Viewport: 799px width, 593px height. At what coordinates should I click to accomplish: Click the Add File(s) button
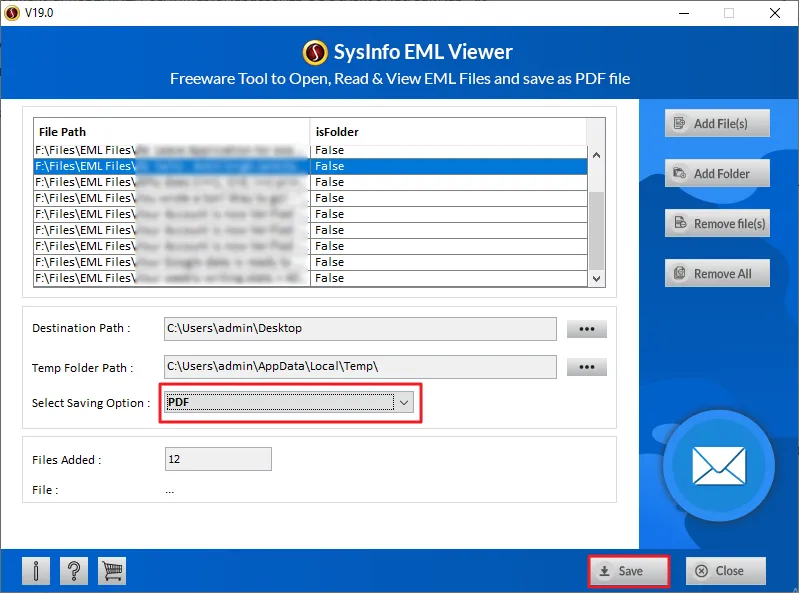tap(717, 123)
